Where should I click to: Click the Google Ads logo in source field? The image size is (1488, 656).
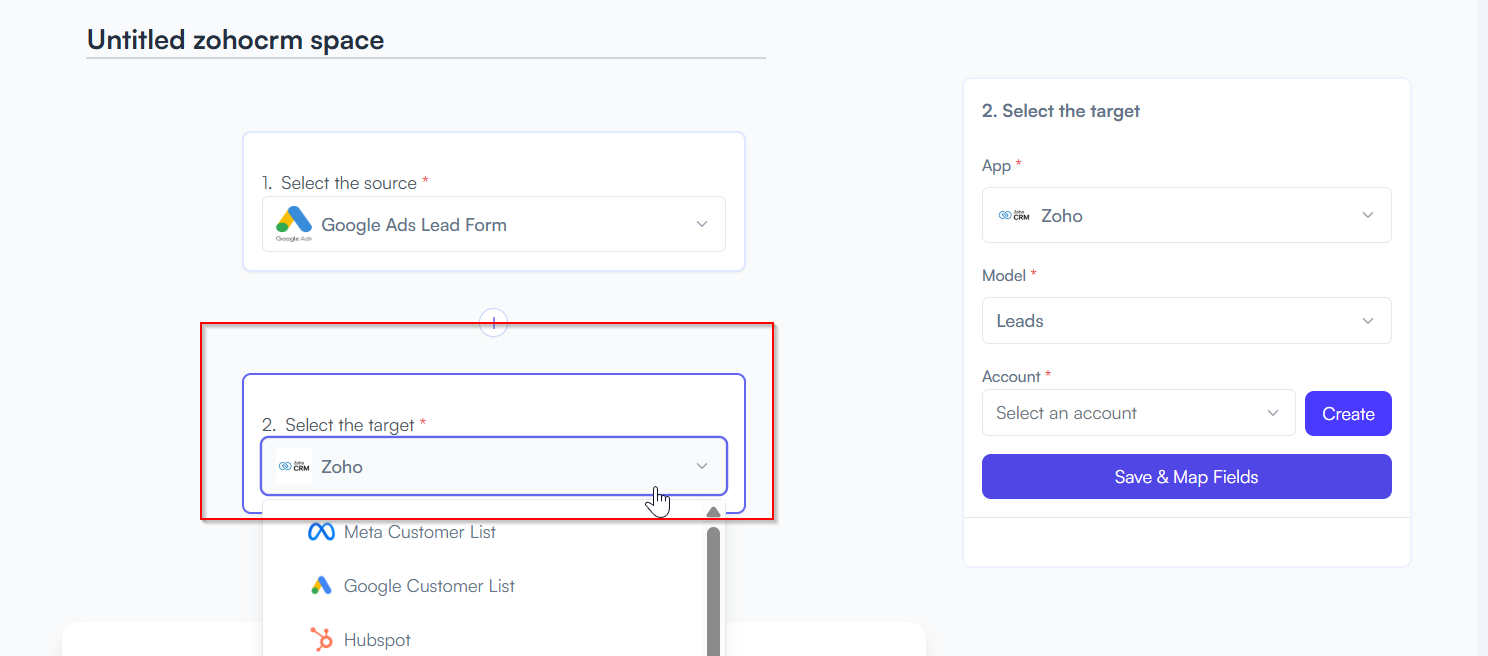294,224
